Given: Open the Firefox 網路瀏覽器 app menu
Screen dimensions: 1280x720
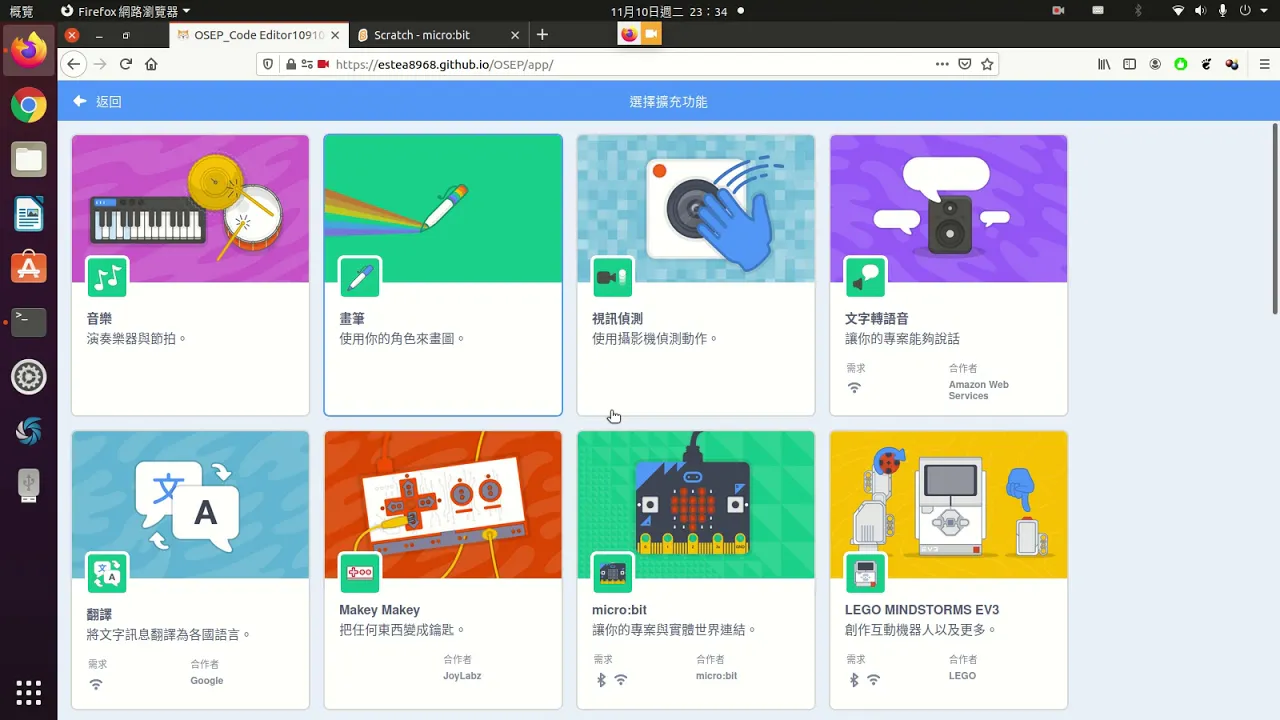Looking at the screenshot, I should point(125,11).
